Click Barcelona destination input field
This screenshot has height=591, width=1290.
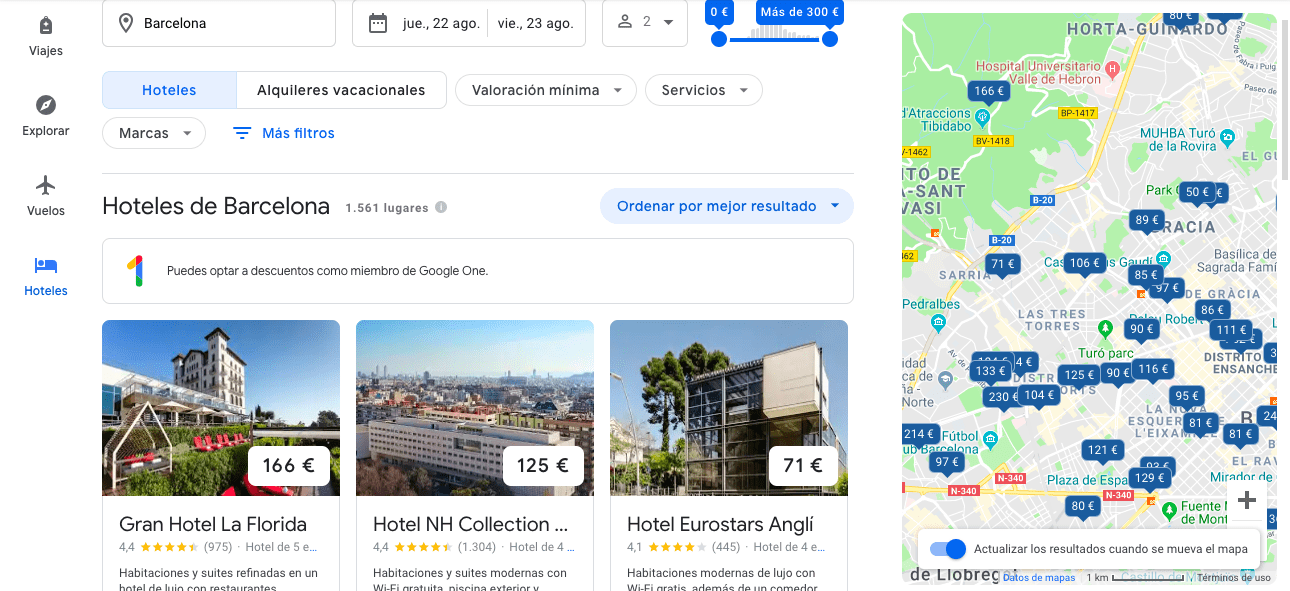(219, 23)
